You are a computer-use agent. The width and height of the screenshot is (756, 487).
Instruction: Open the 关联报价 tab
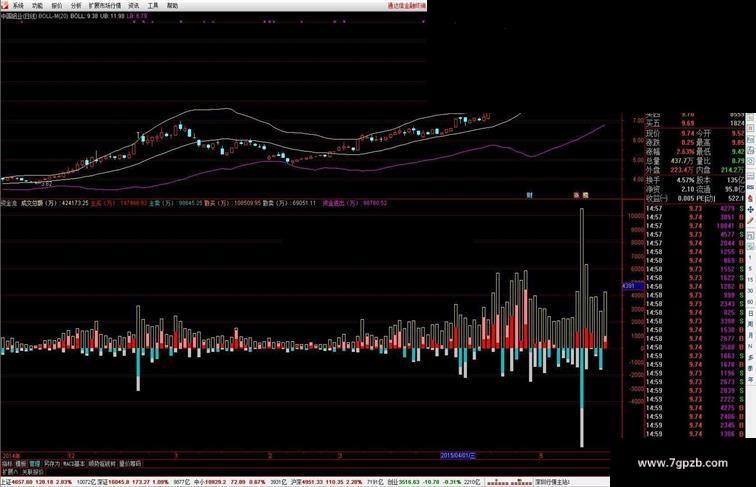[x=33, y=471]
